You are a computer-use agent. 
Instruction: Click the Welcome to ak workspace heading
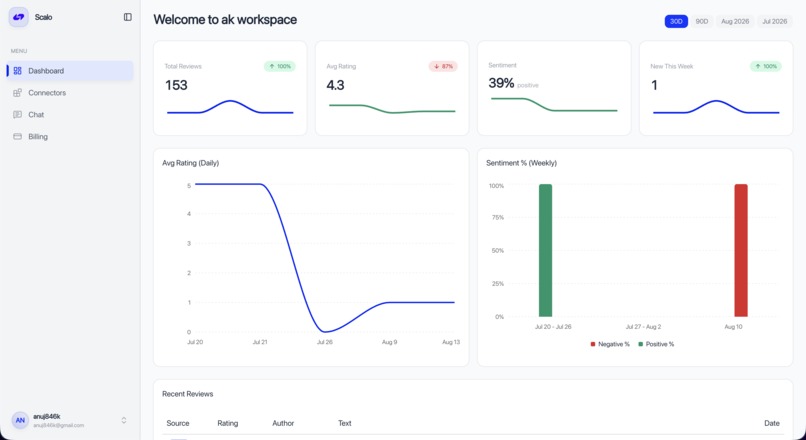click(x=225, y=20)
